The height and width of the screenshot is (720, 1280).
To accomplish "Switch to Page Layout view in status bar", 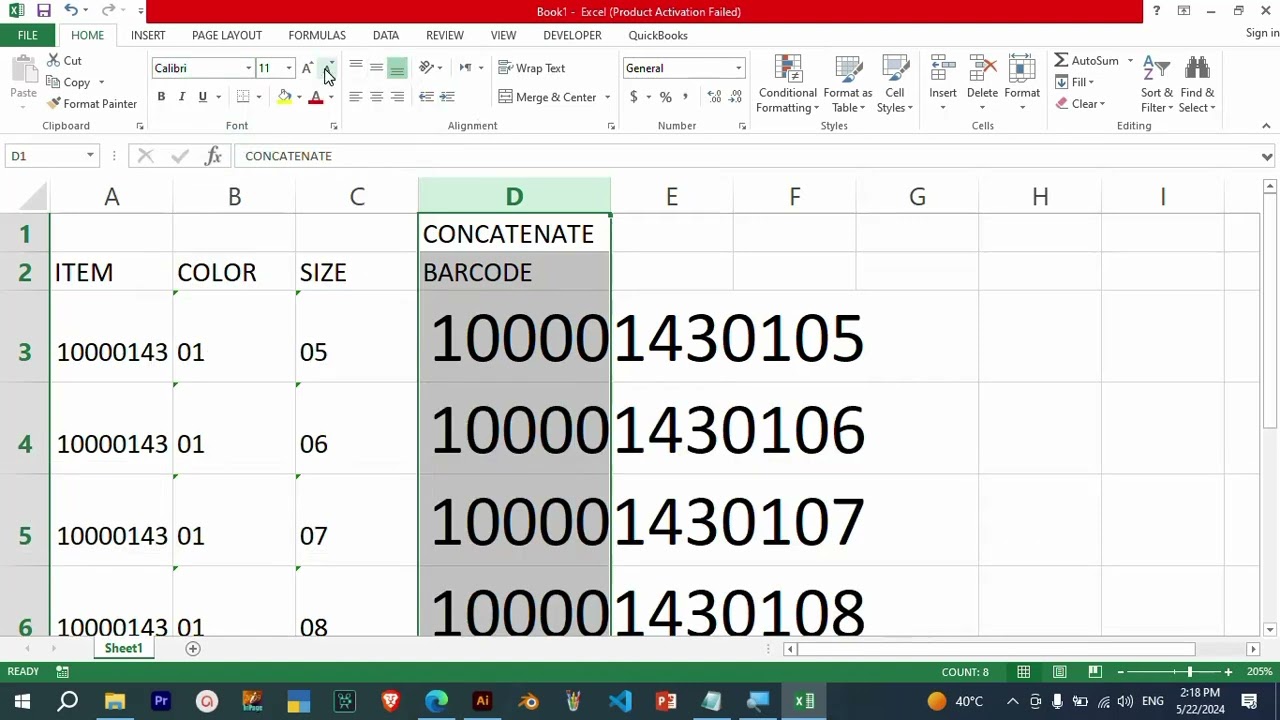I will pyautogui.click(x=1059, y=672).
